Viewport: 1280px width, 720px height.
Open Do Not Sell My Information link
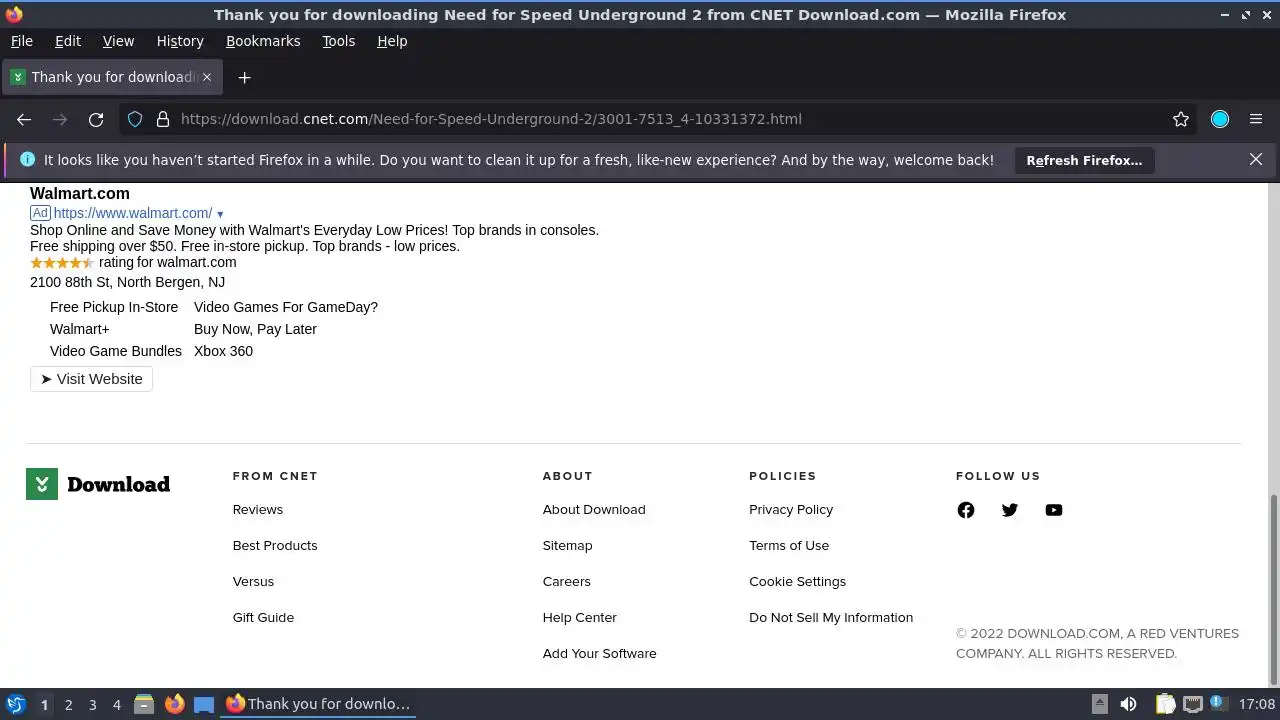pyautogui.click(x=831, y=617)
